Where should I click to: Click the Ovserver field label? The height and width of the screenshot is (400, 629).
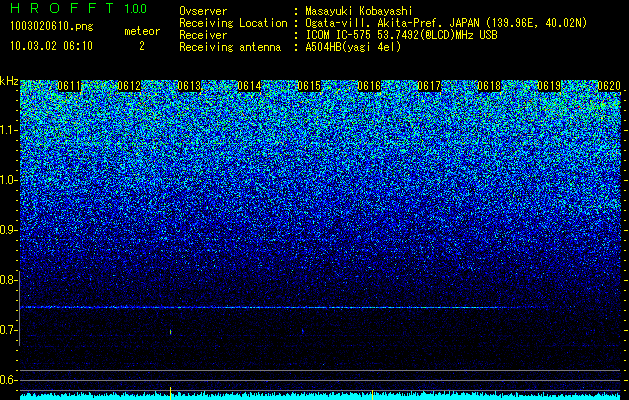(203, 11)
